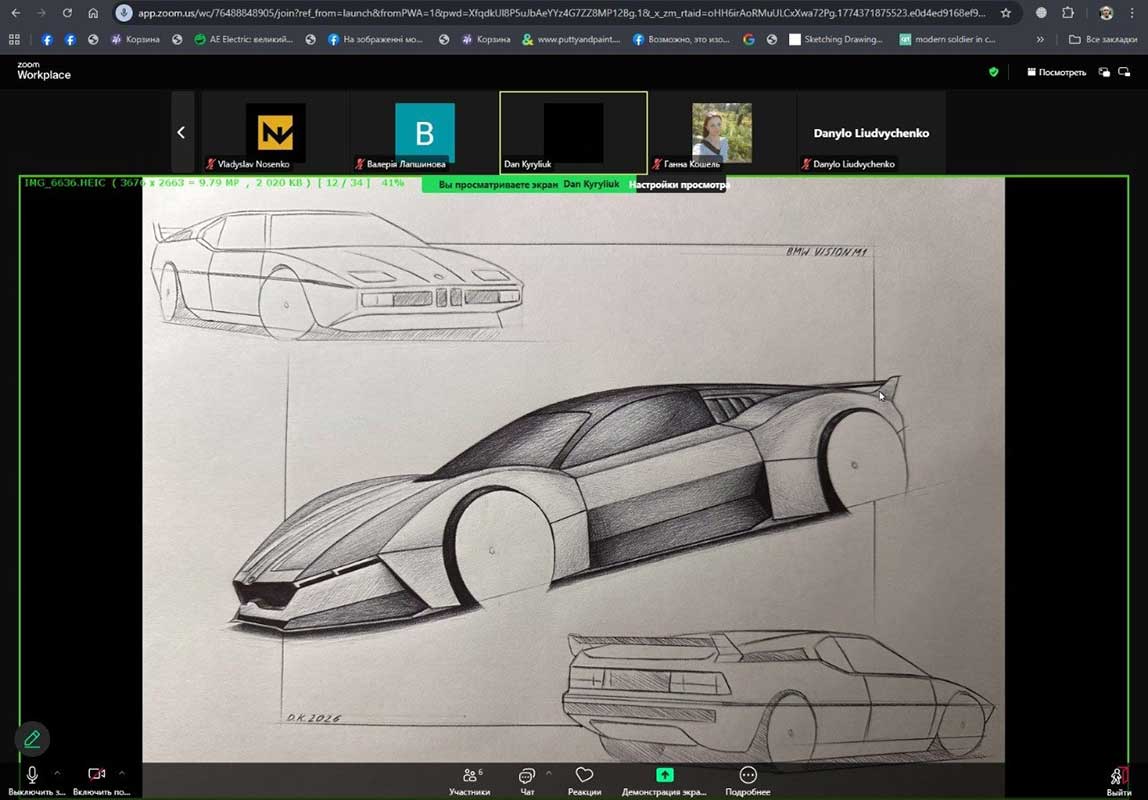Open the View Settings button

click(678, 185)
